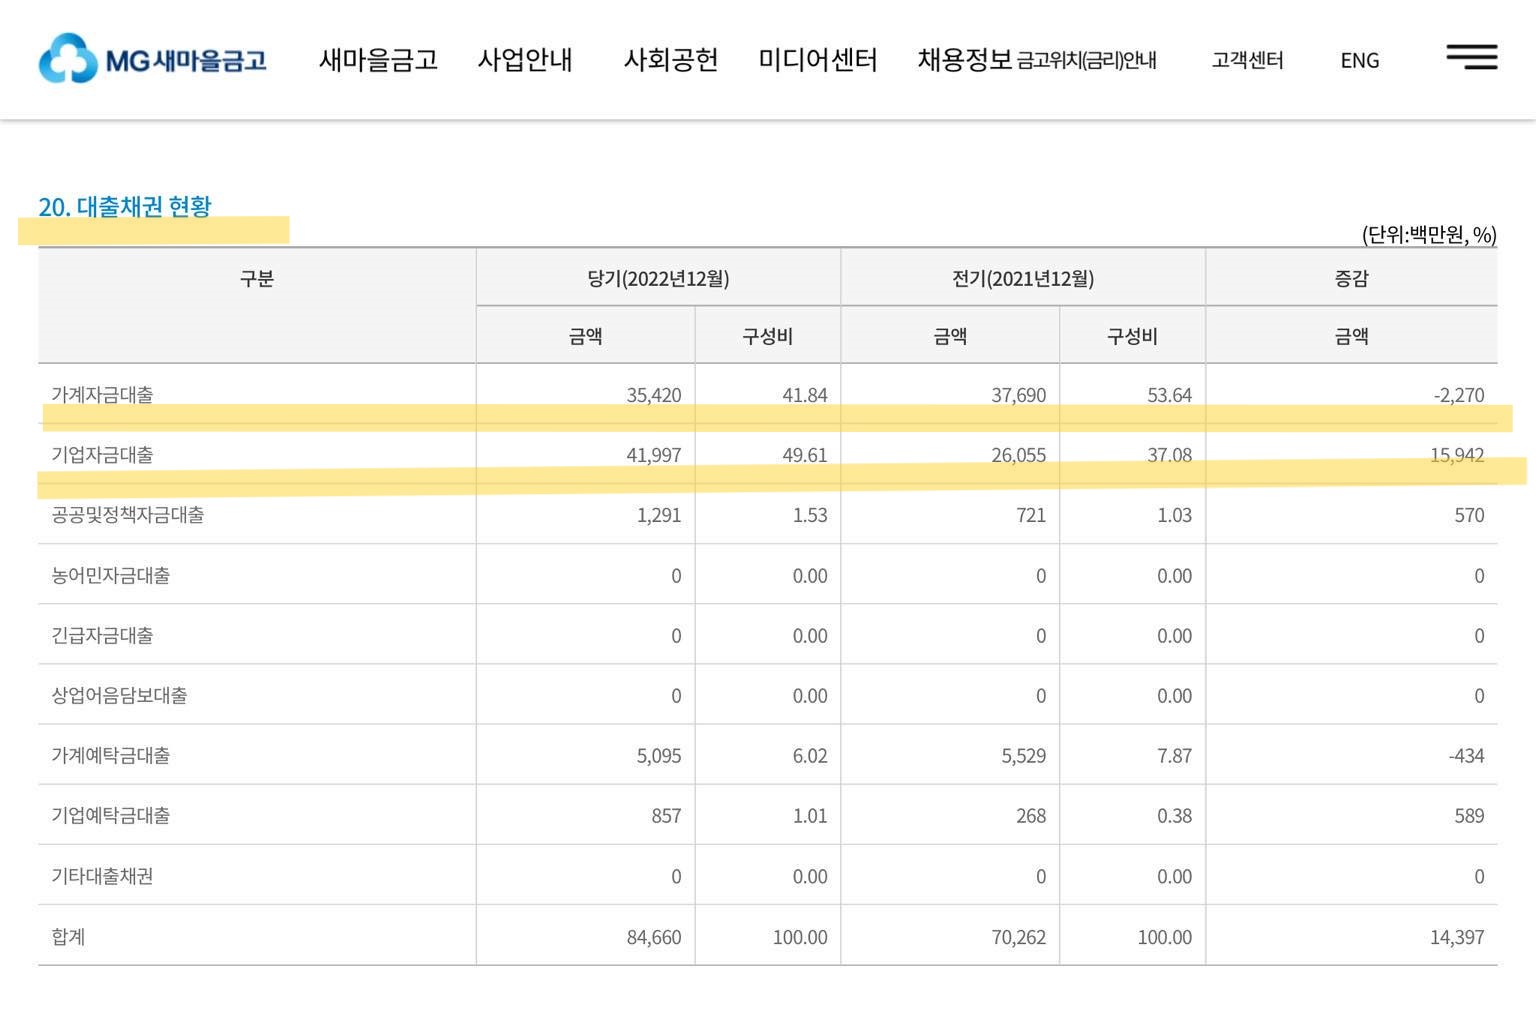Click the ratio 37.08
1536x1014 pixels.
pos(1170,456)
